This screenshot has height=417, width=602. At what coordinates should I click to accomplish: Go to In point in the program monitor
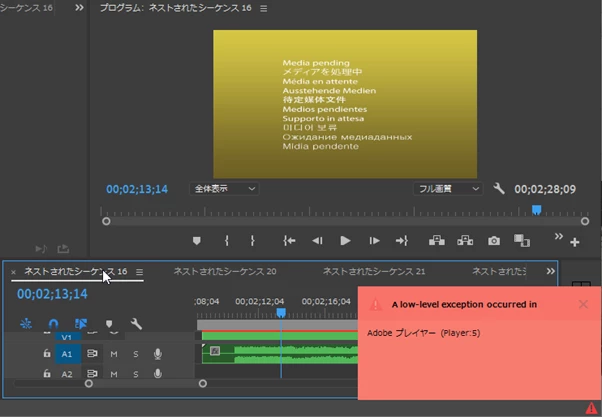[289, 241]
